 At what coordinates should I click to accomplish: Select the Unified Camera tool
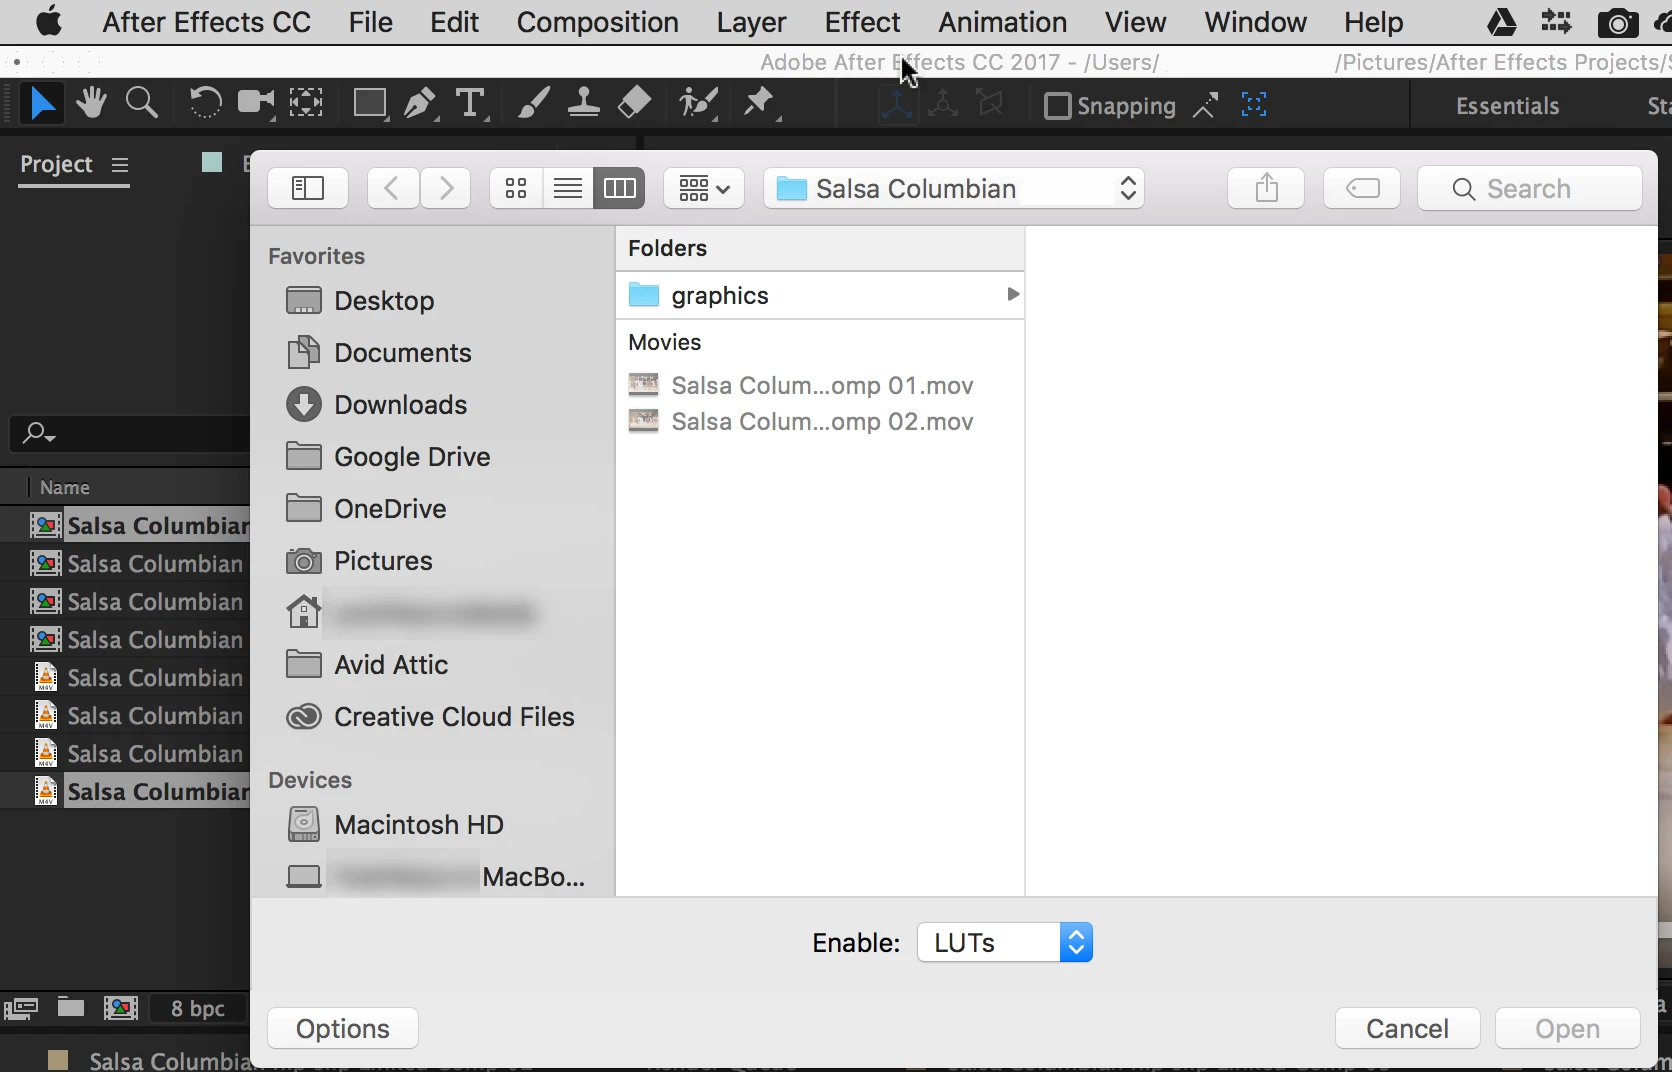[x=256, y=103]
